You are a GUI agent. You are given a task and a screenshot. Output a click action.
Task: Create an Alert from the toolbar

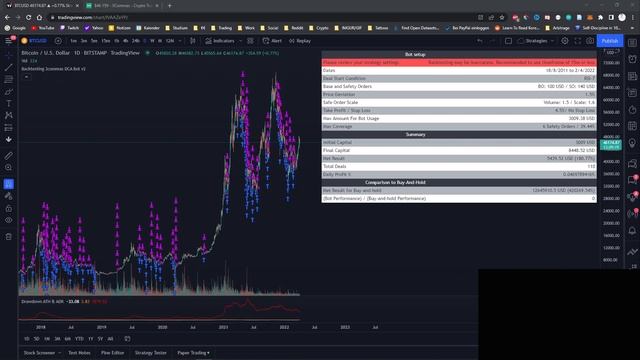[272, 41]
